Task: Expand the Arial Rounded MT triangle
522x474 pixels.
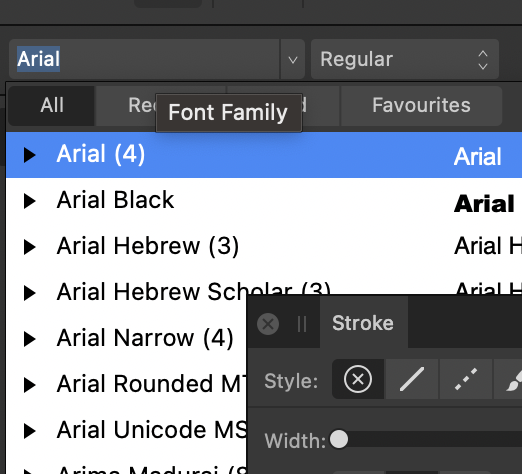Action: coord(30,385)
